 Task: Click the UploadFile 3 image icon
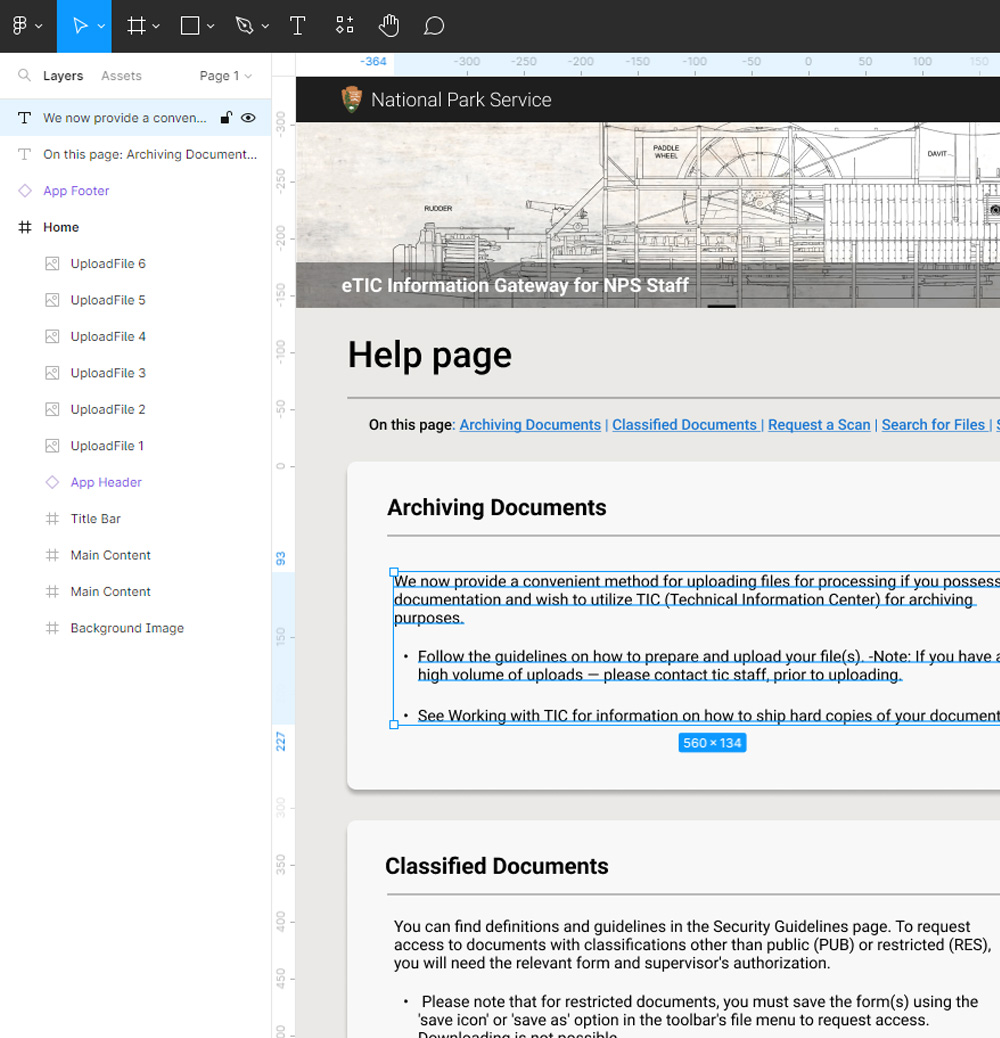click(x=52, y=373)
